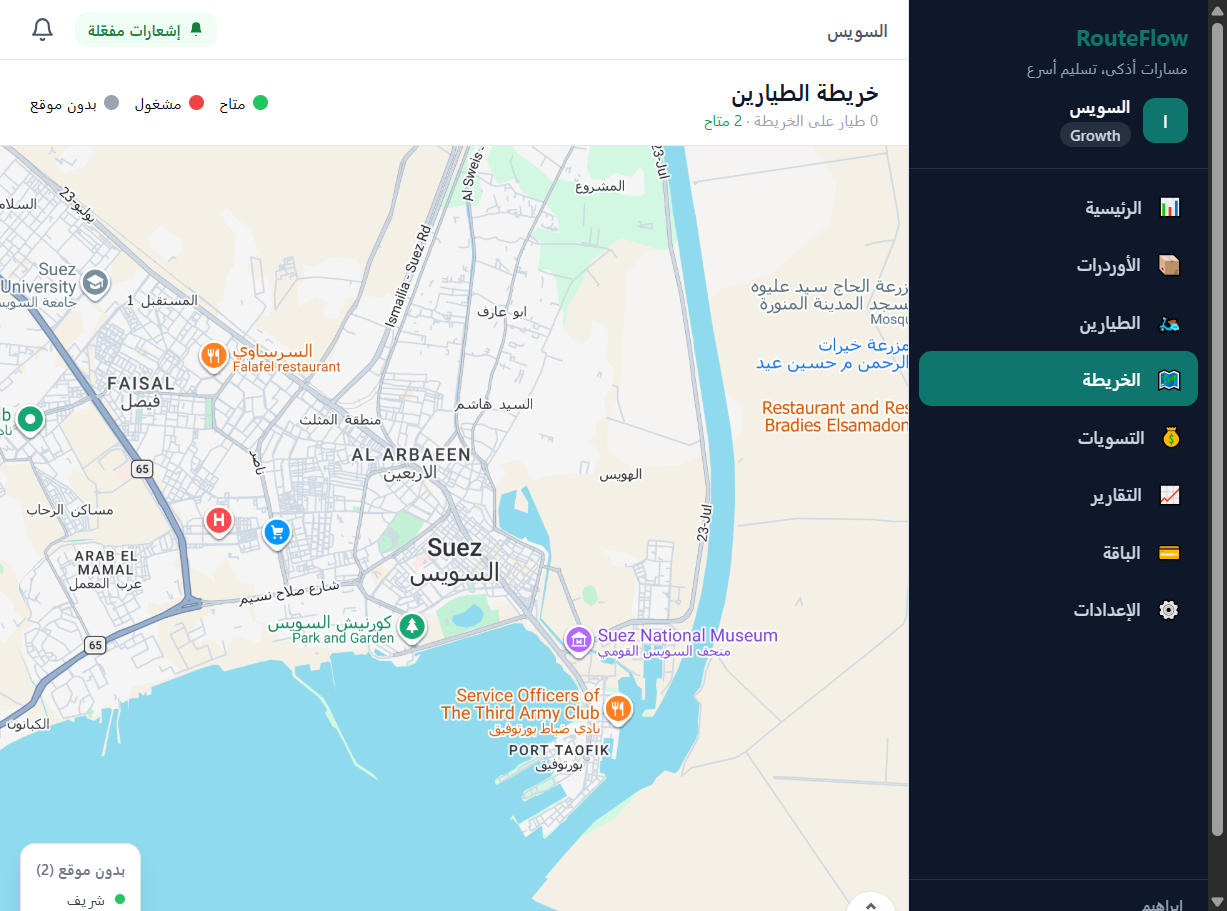Select الخريطة map menu item
The height and width of the screenshot is (911, 1227).
(x=1058, y=379)
